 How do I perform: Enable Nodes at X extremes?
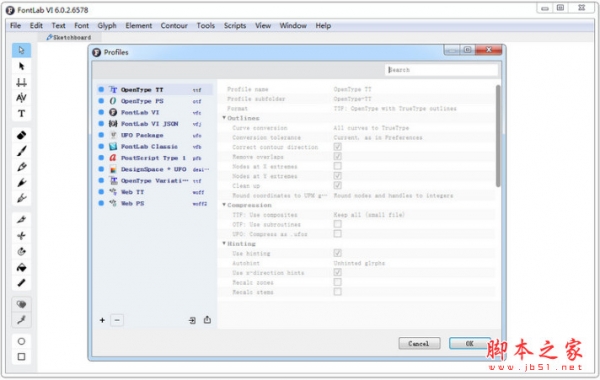(338, 166)
